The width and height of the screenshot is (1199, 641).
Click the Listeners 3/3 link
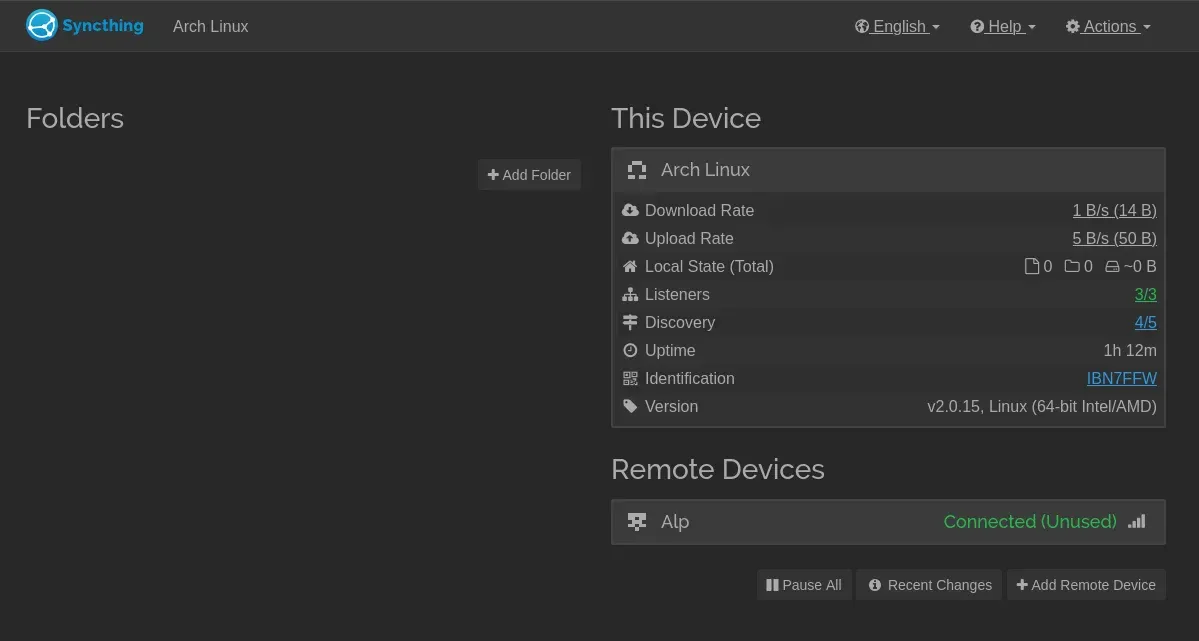pos(1145,294)
